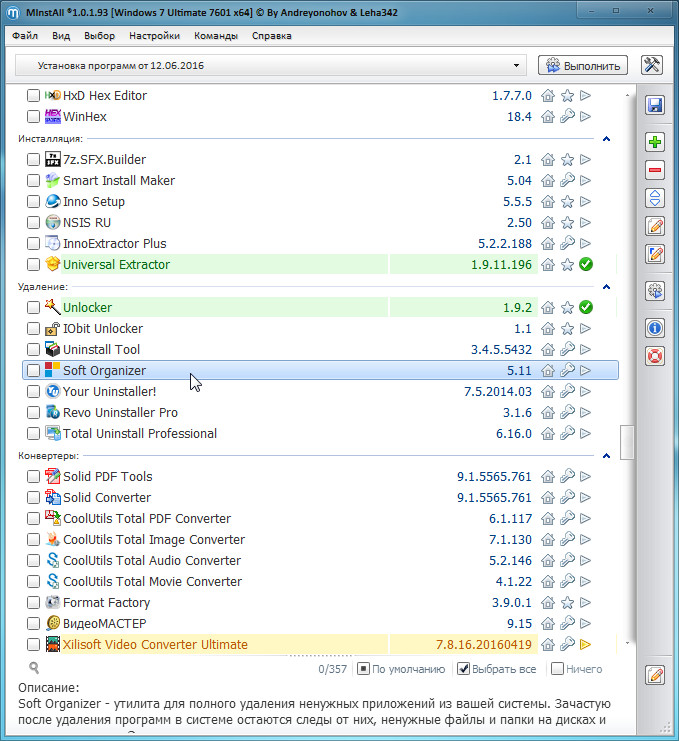Tick the Universal Extractor checkbox

click(x=33, y=265)
